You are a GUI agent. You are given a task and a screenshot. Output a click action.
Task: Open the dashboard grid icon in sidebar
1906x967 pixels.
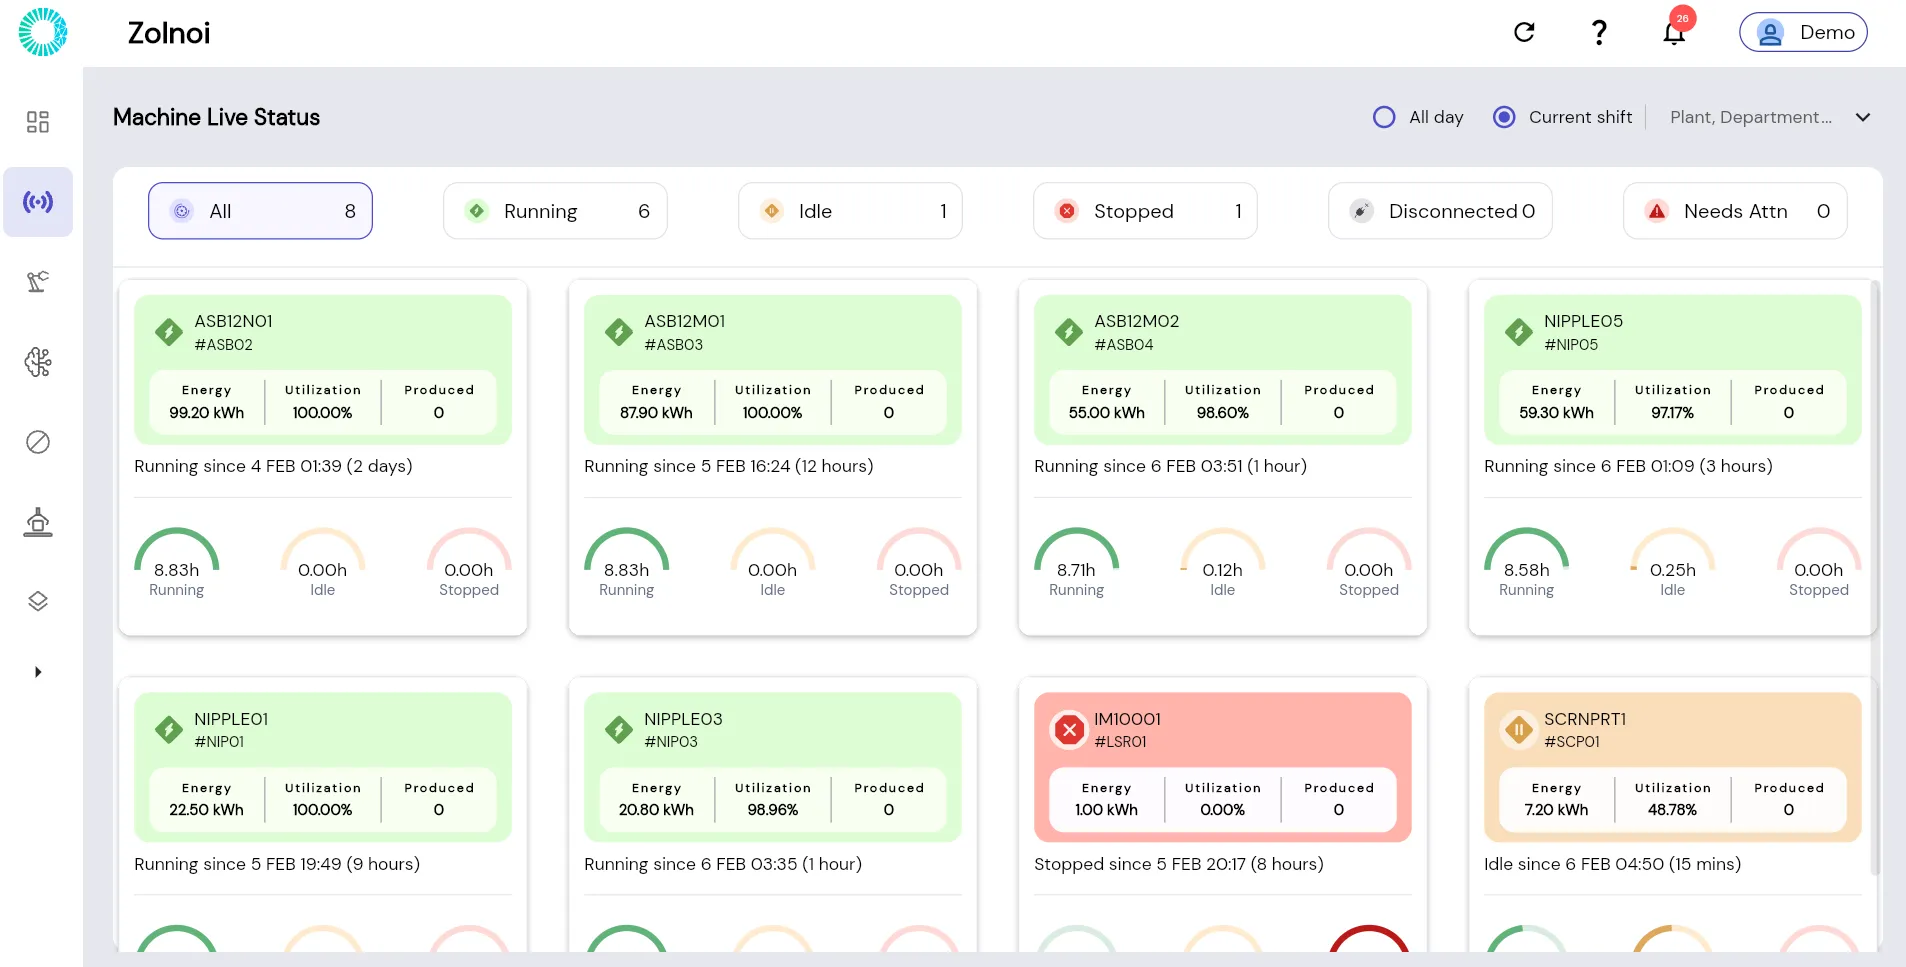38,122
